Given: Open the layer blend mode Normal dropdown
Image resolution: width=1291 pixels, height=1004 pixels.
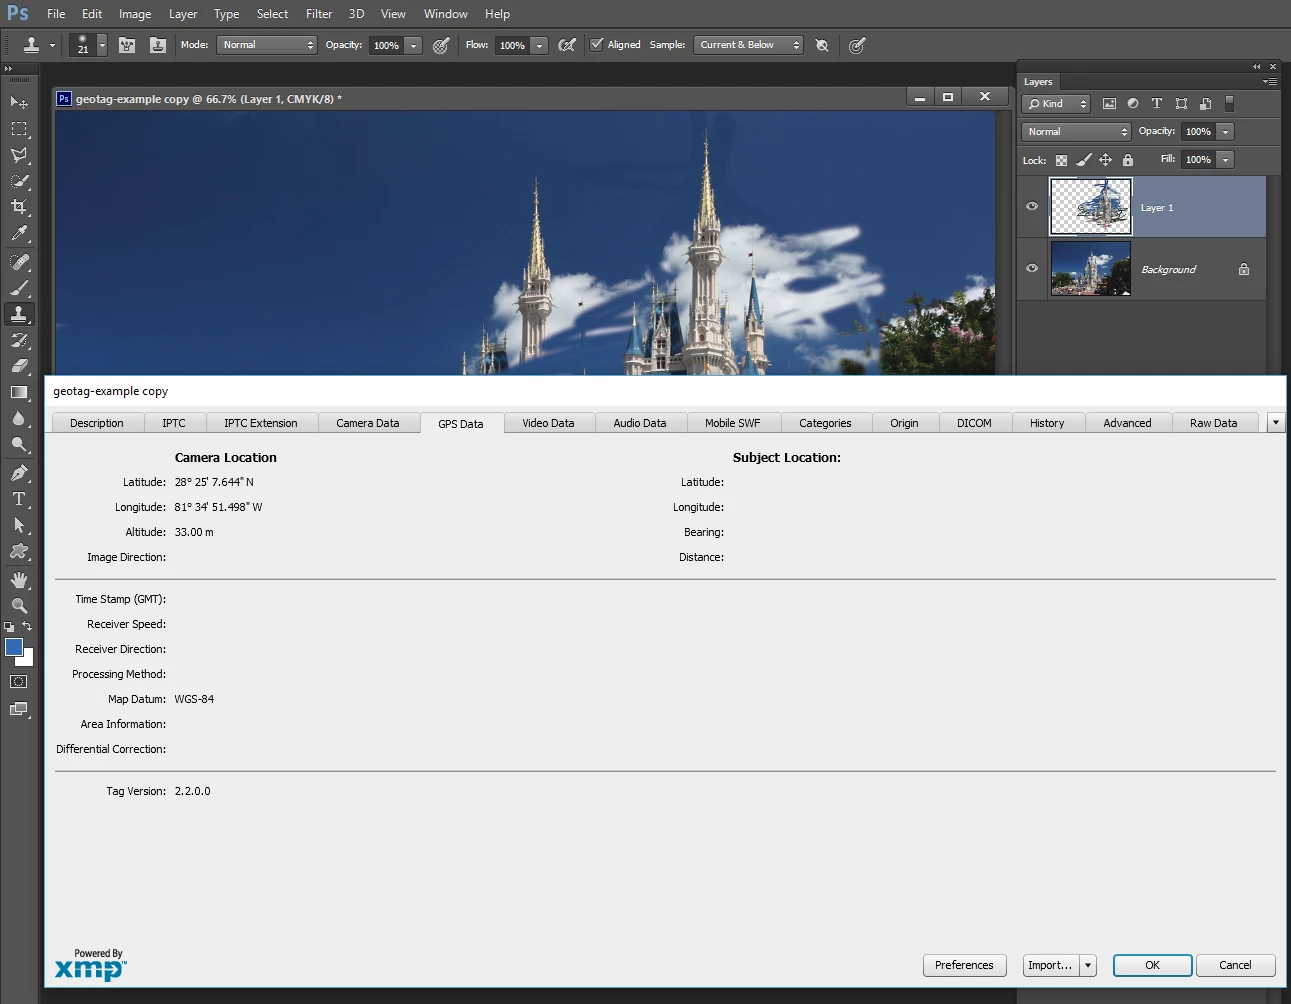Looking at the screenshot, I should coord(1076,132).
